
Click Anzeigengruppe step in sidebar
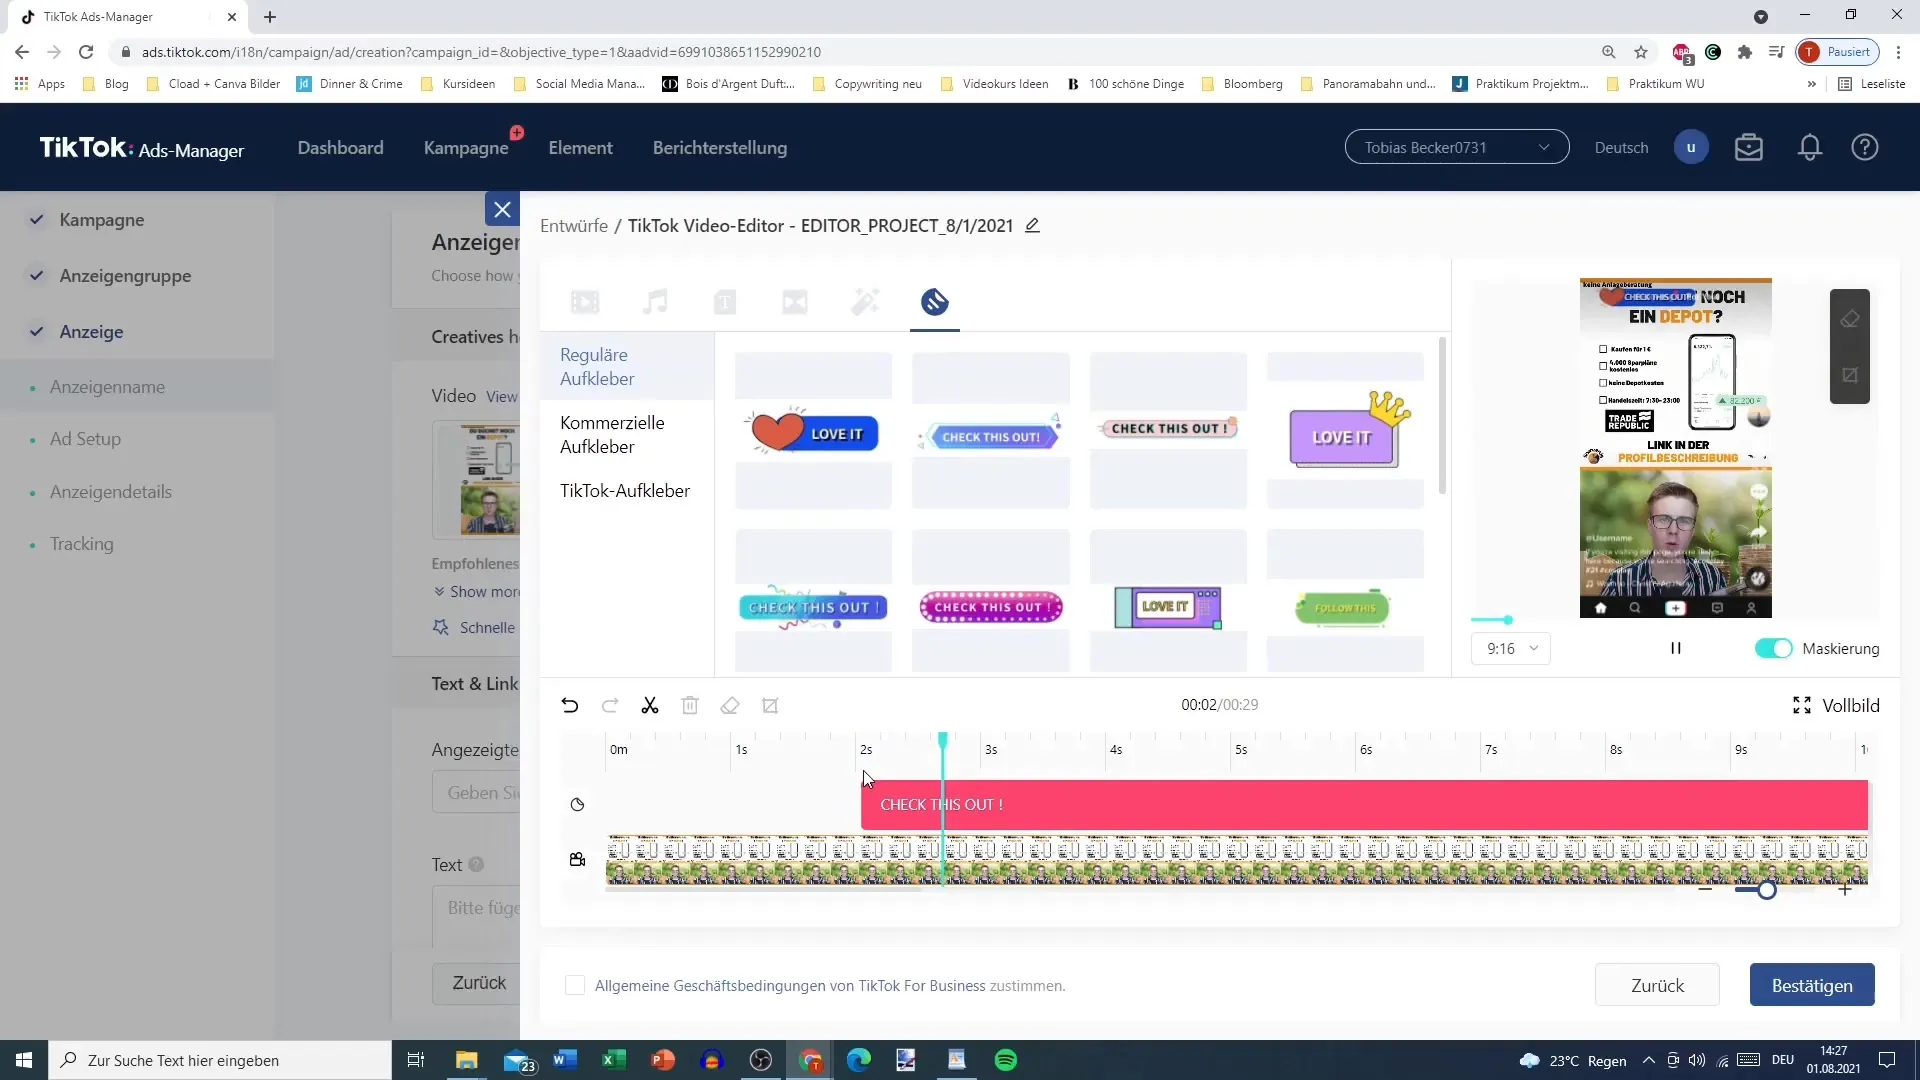125,276
